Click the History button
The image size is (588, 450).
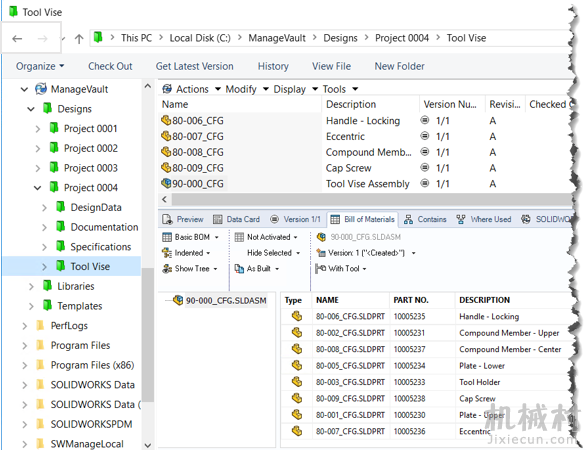(273, 66)
